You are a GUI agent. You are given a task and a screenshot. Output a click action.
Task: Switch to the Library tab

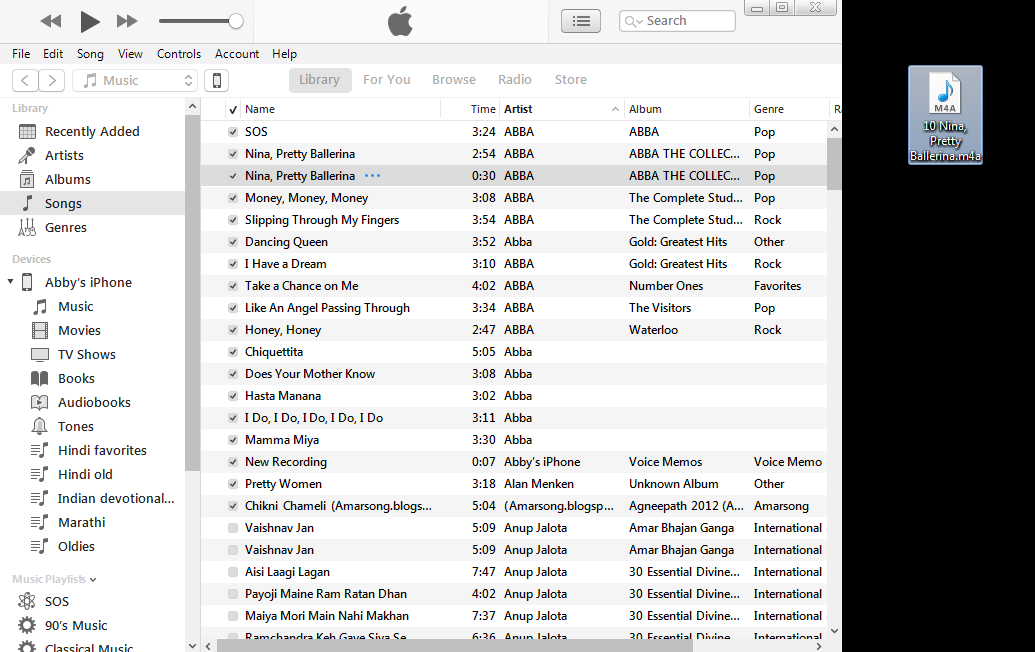coord(319,80)
